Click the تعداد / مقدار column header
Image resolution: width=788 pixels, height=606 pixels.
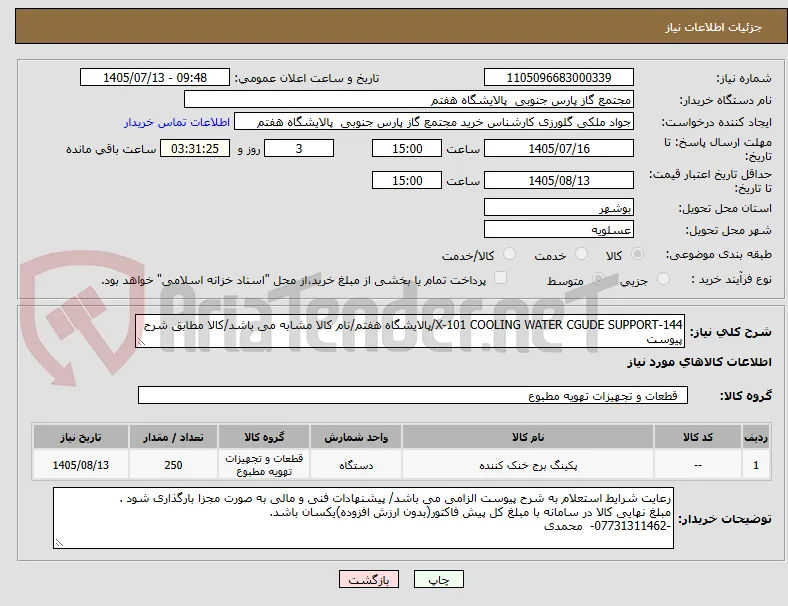[173, 437]
